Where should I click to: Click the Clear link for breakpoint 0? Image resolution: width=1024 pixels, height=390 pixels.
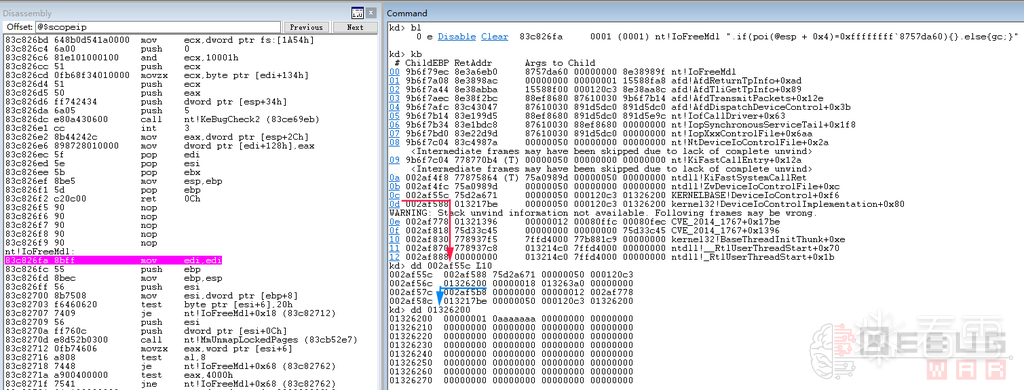click(x=494, y=37)
